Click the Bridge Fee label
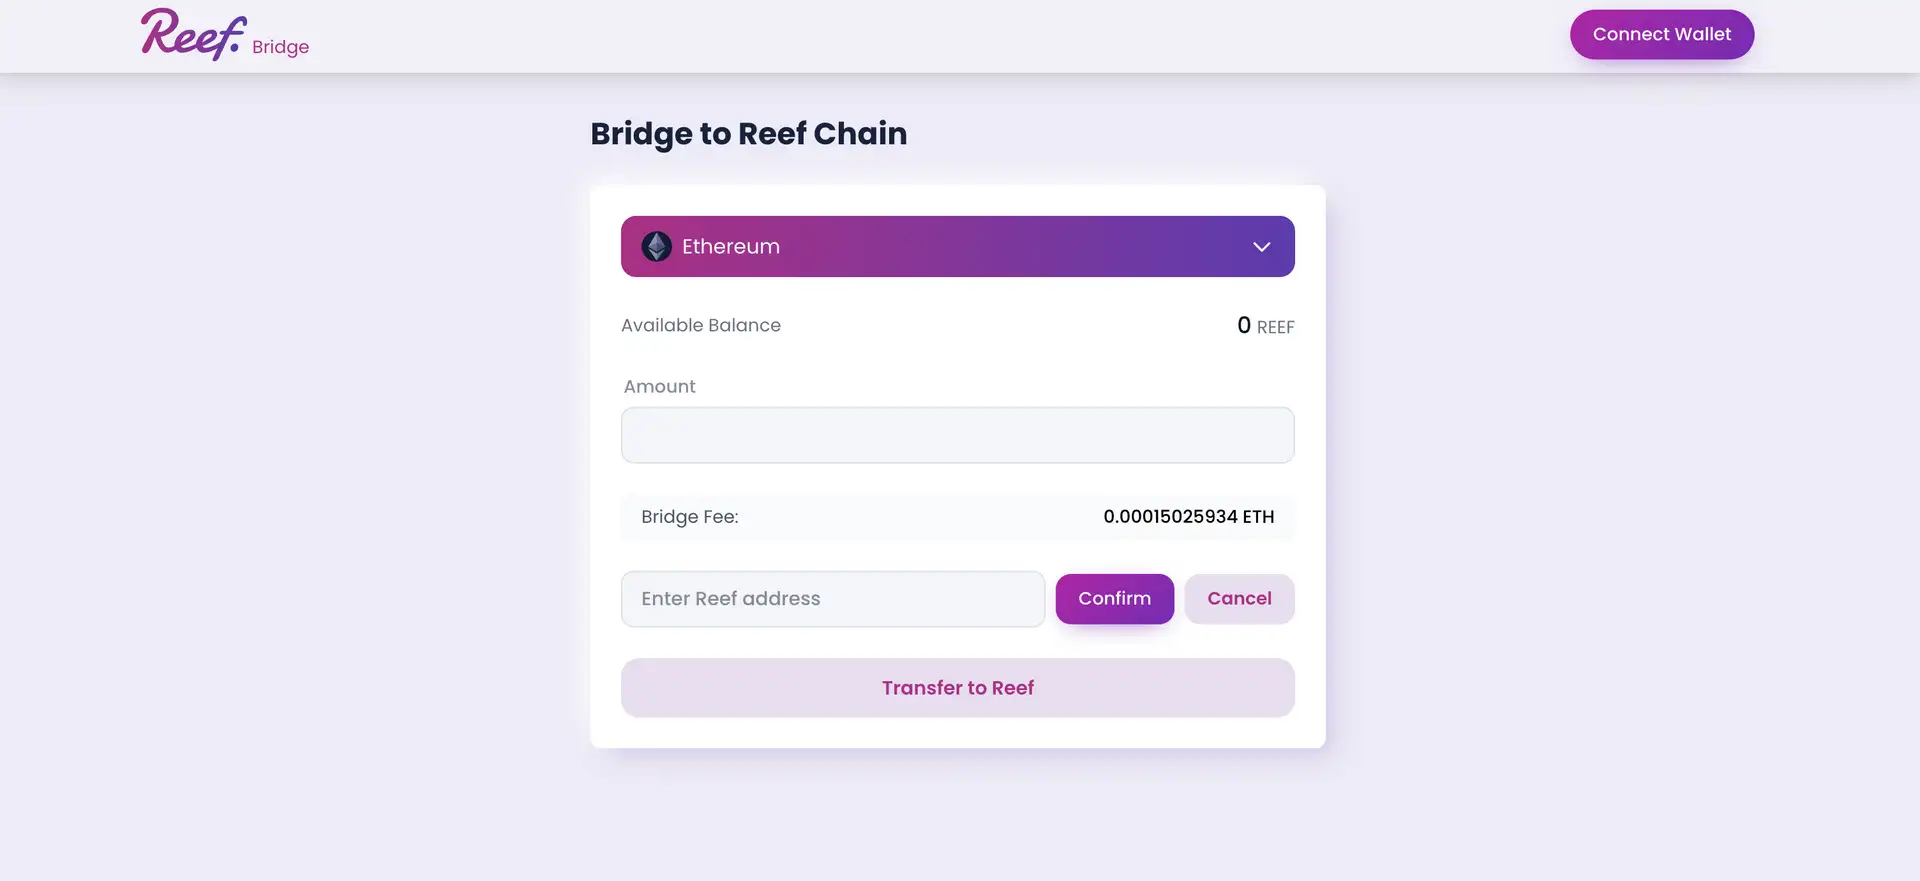The width and height of the screenshot is (1920, 881). point(689,517)
